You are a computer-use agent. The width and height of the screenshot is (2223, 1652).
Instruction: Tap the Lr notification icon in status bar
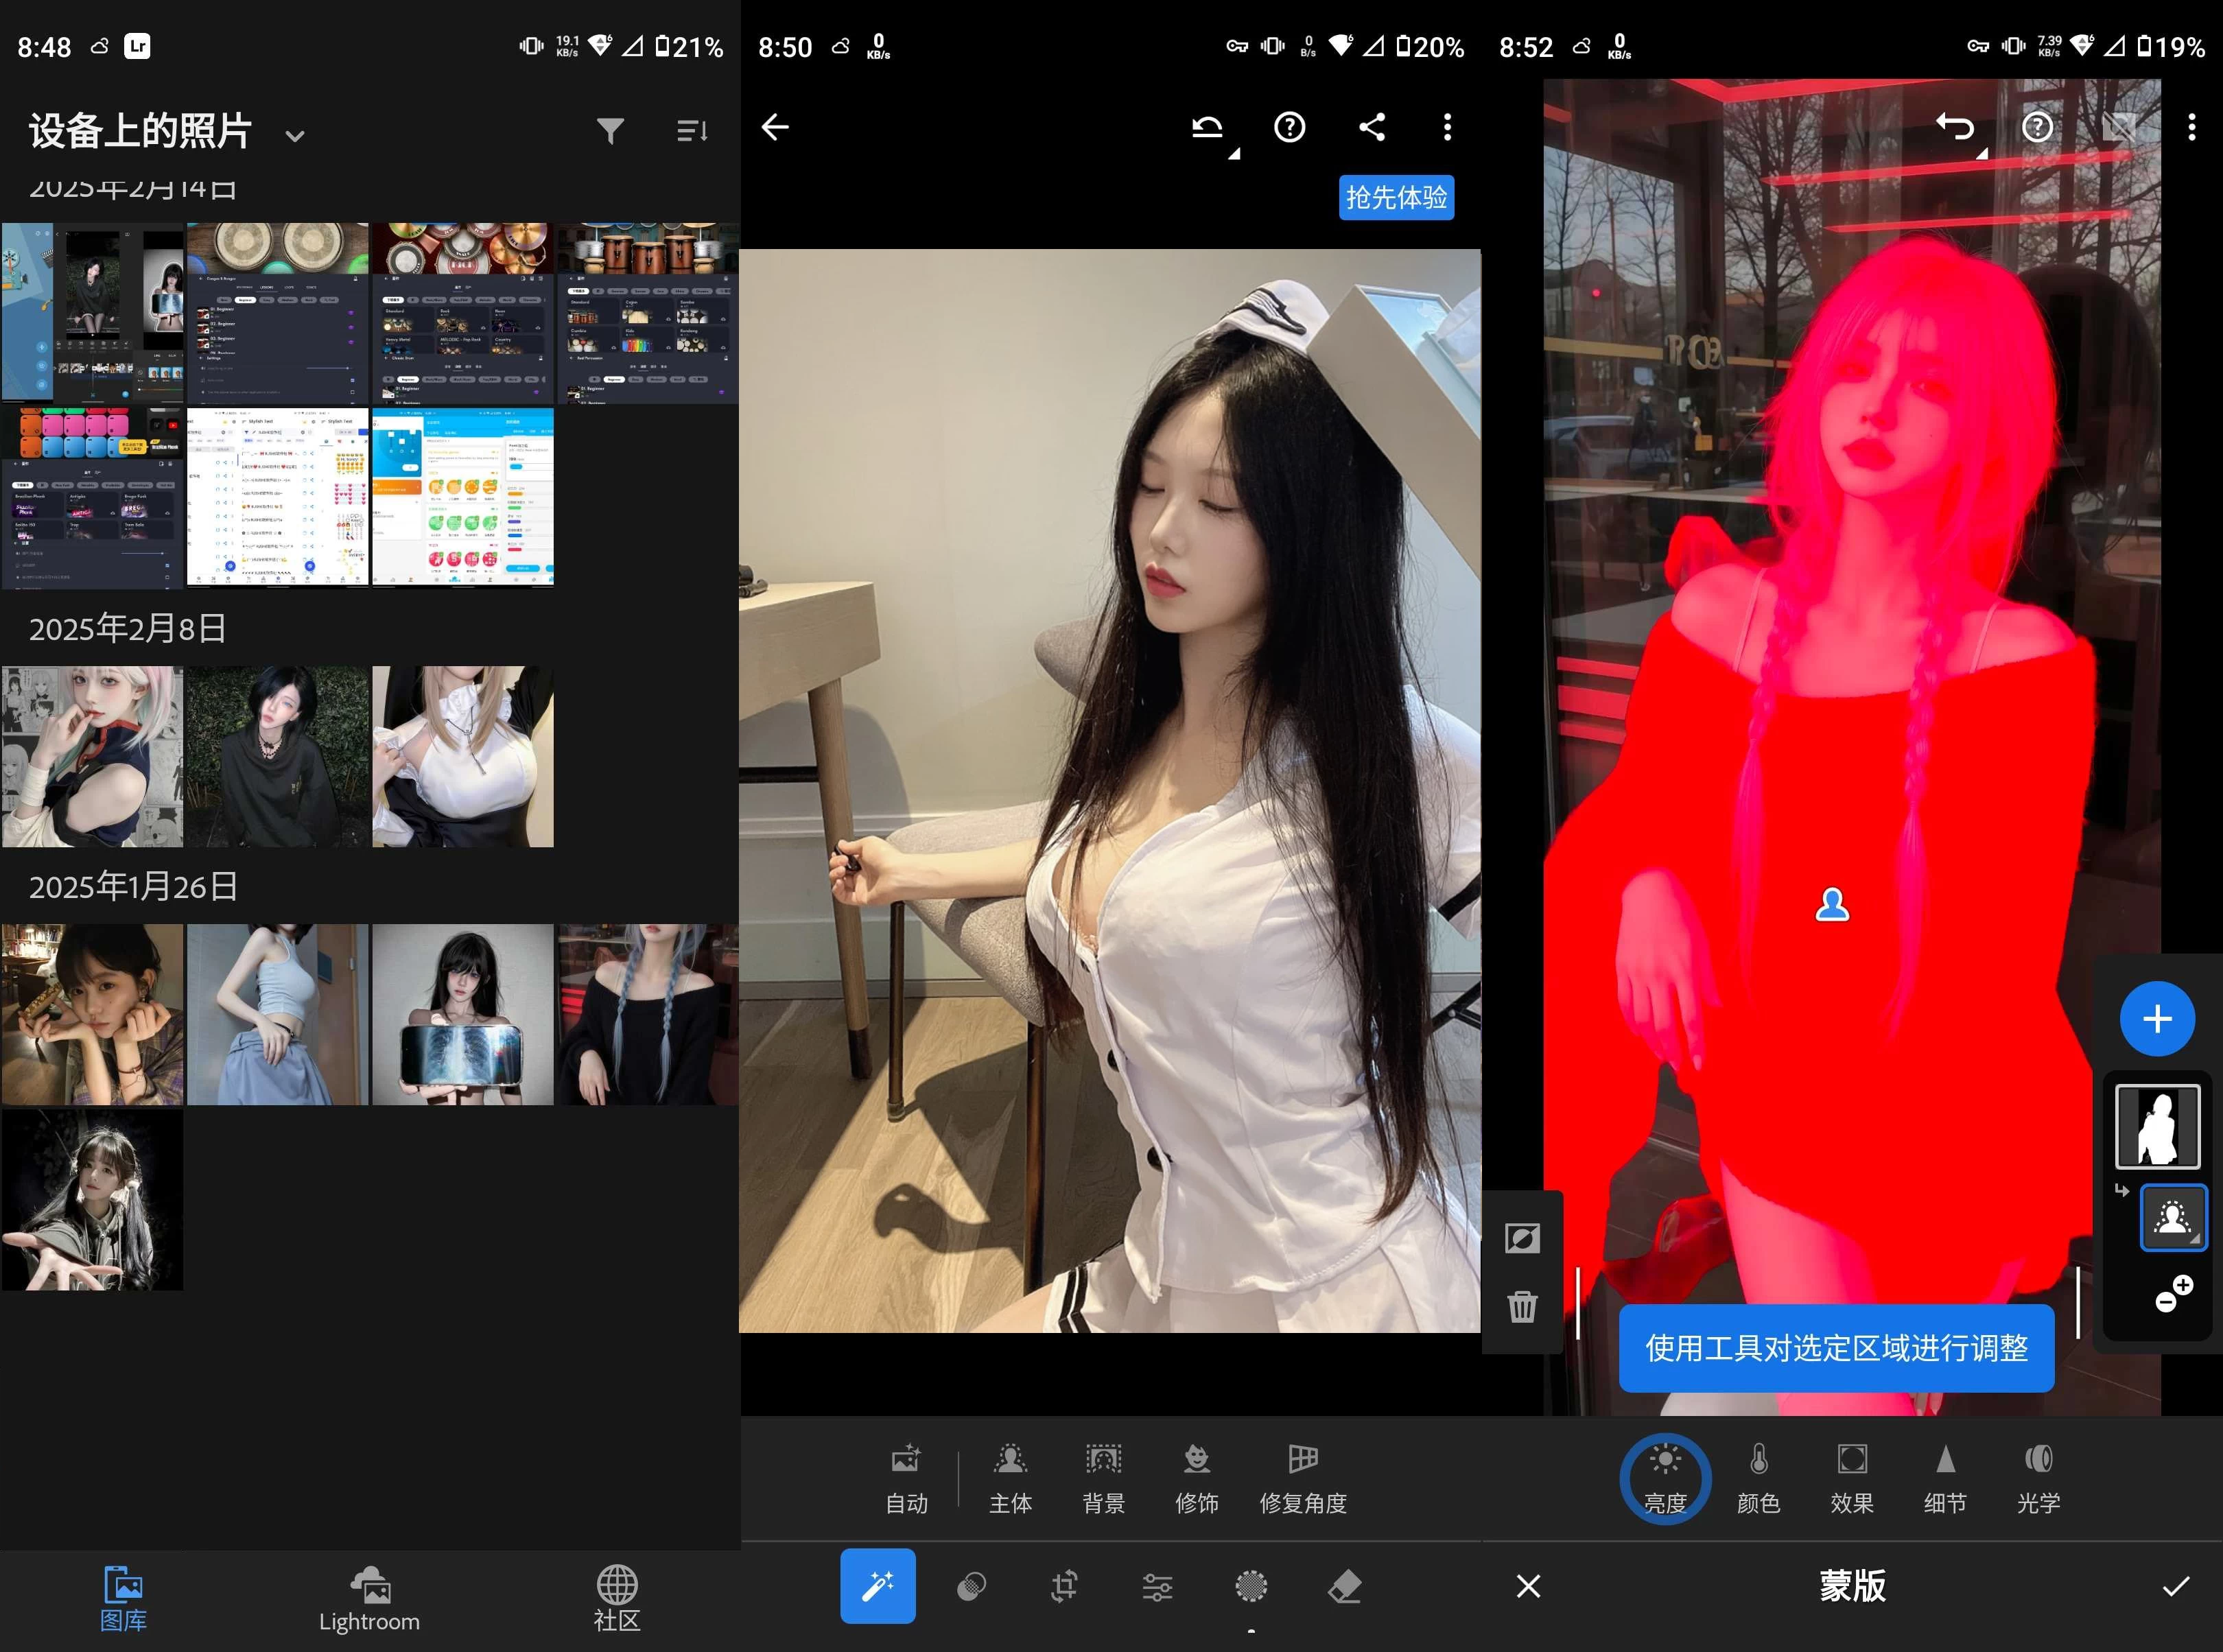[137, 46]
